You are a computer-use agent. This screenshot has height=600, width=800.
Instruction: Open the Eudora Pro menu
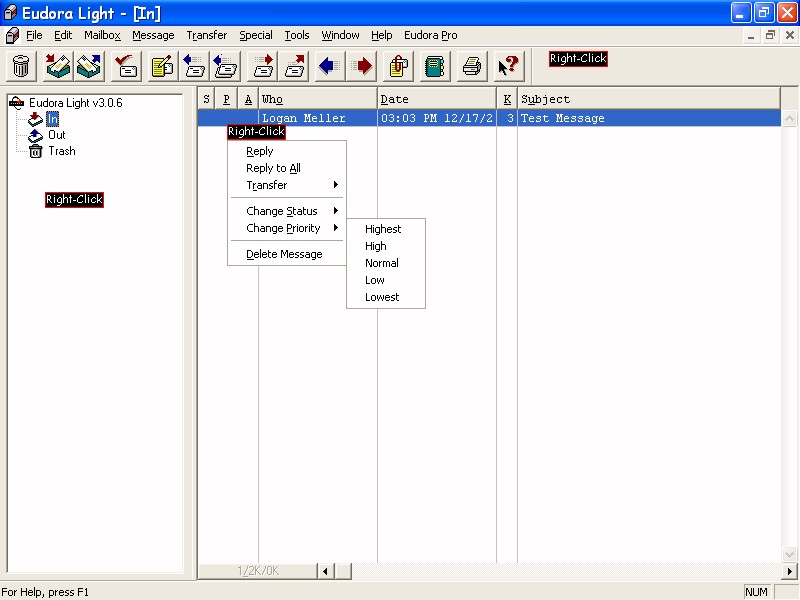tap(431, 35)
